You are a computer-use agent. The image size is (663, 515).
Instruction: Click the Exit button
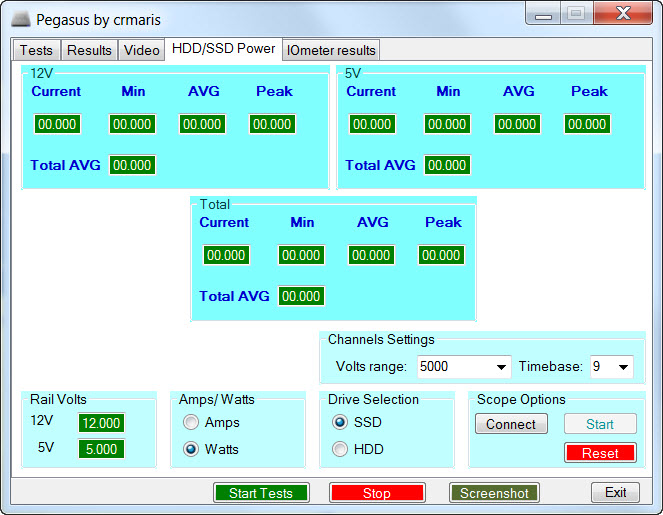(615, 493)
